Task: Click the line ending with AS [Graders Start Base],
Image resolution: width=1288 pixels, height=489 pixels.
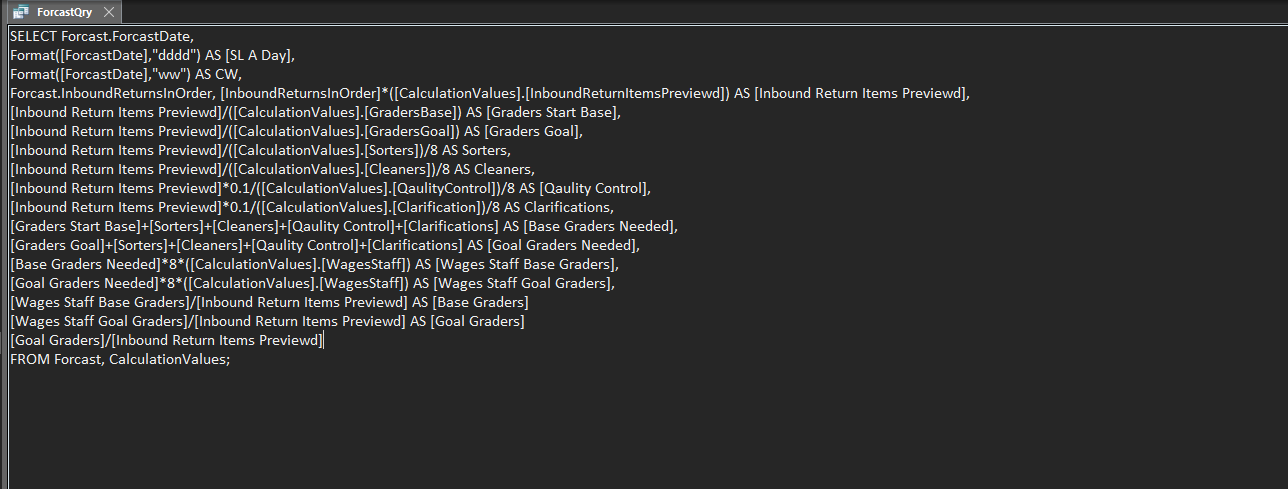Action: coord(315,112)
